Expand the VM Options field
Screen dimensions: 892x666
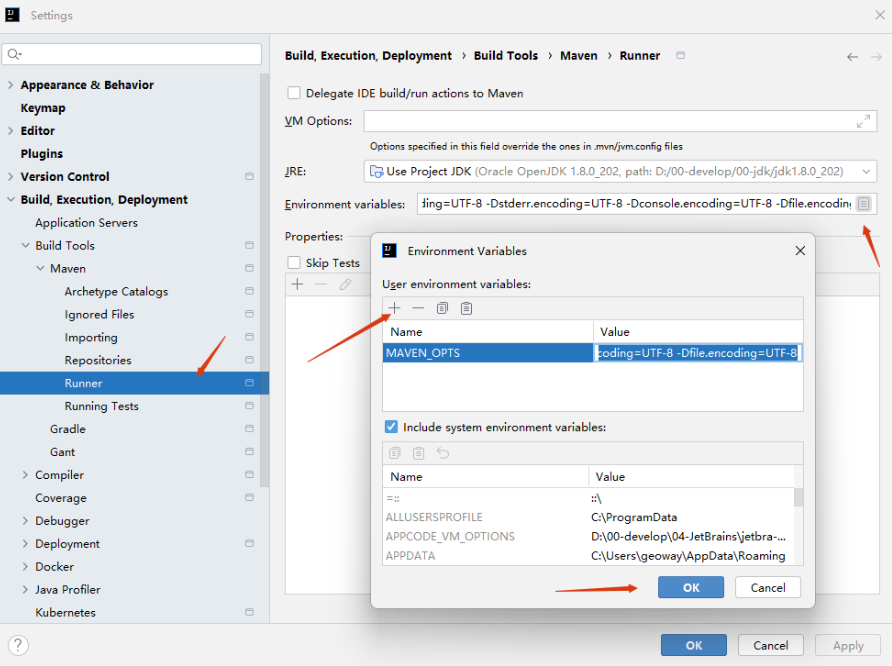pos(864,121)
